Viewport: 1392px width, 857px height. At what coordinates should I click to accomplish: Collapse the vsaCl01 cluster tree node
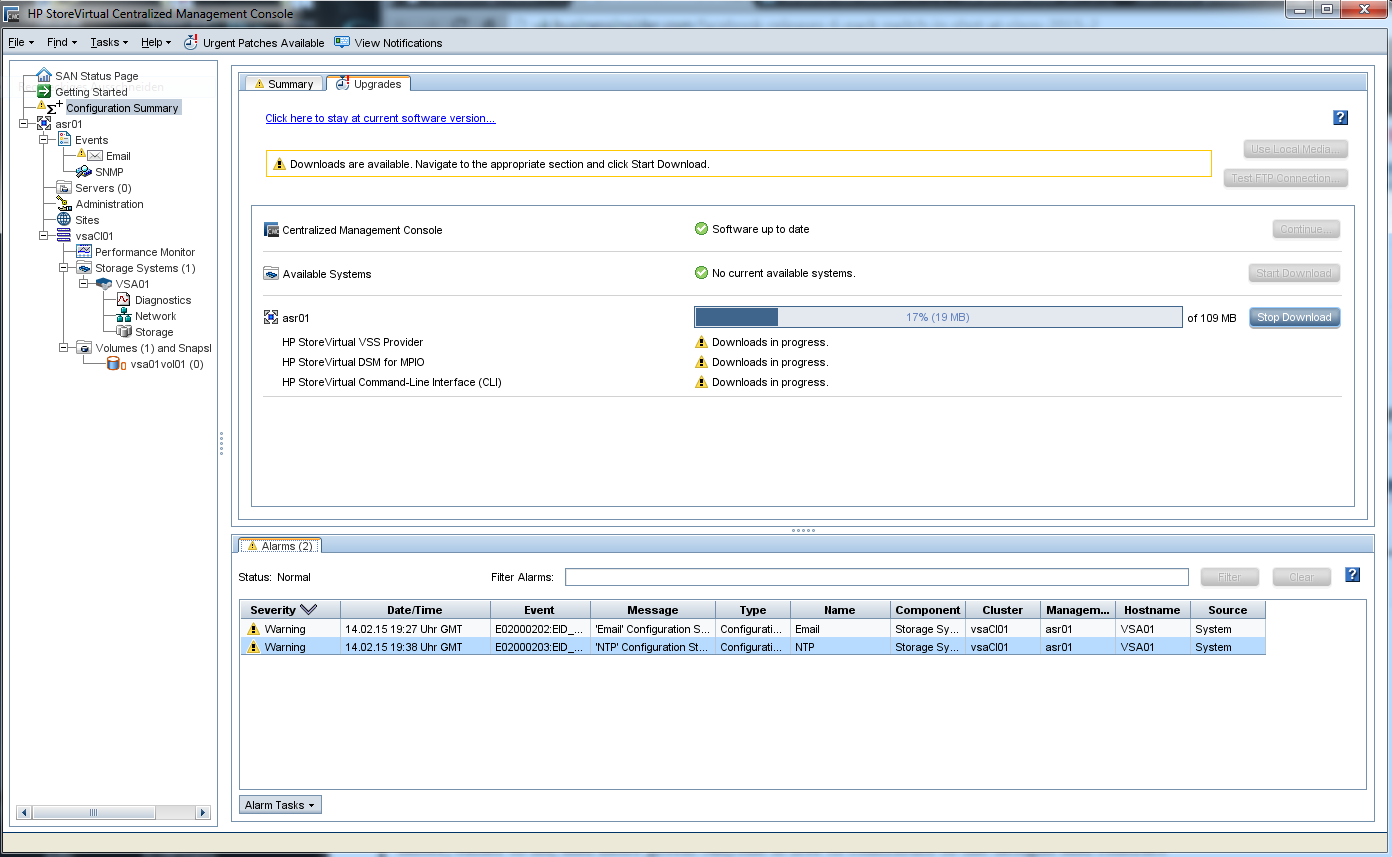[x=44, y=236]
